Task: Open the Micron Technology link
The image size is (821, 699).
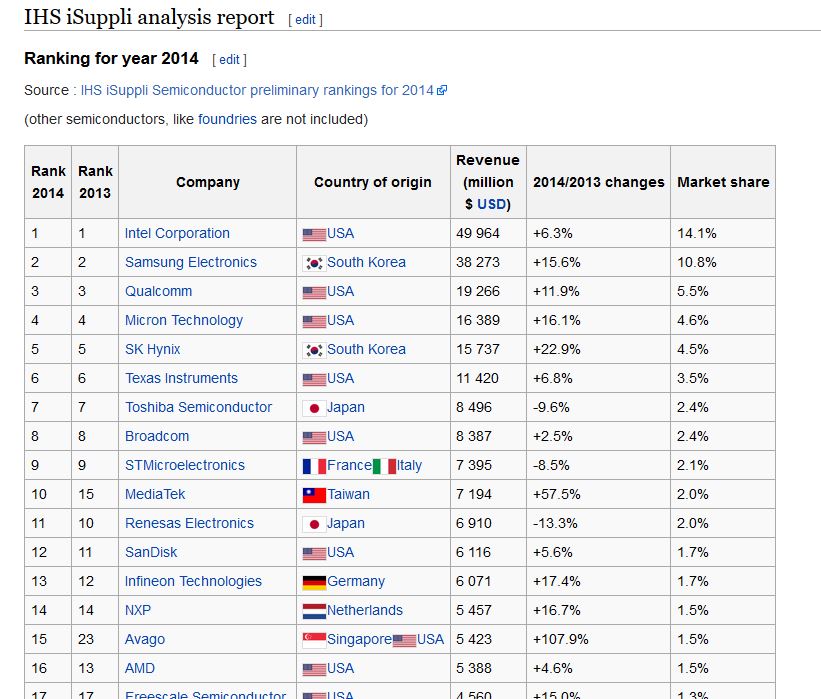Action: 184,320
